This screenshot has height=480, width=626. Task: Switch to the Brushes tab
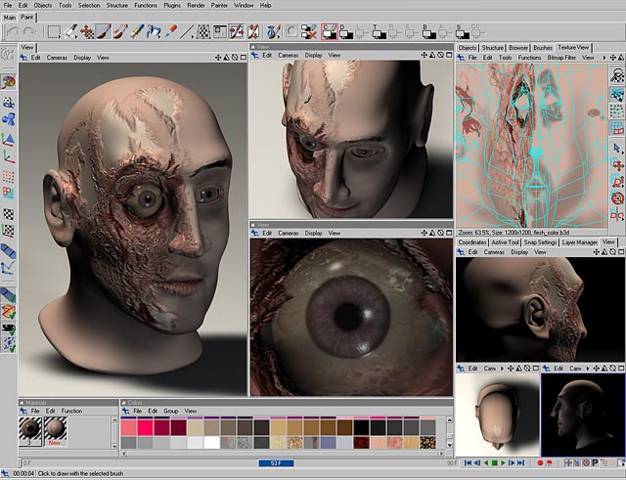[x=543, y=48]
